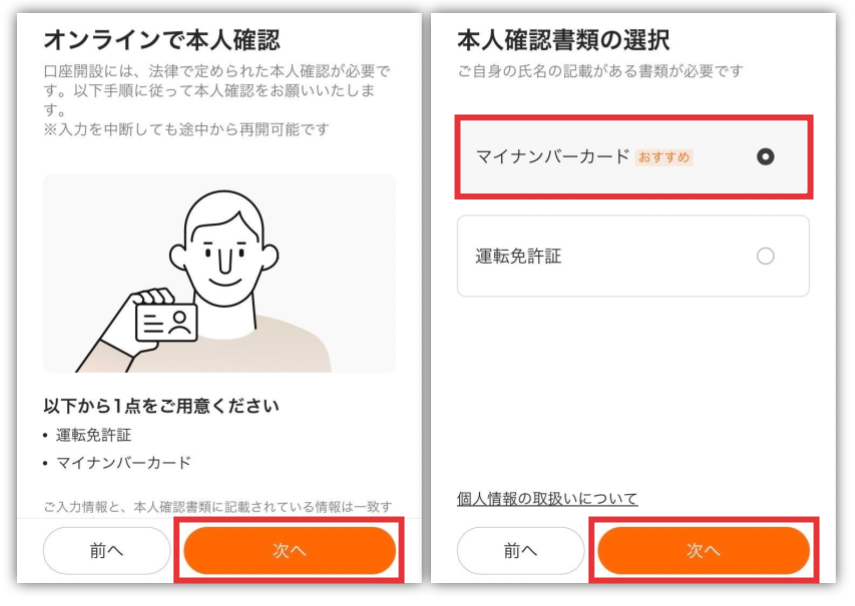Go back with 前へ on the オンラインで本人確認 screen
Image resolution: width=855 pixels, height=606 pixels.
(x=107, y=550)
